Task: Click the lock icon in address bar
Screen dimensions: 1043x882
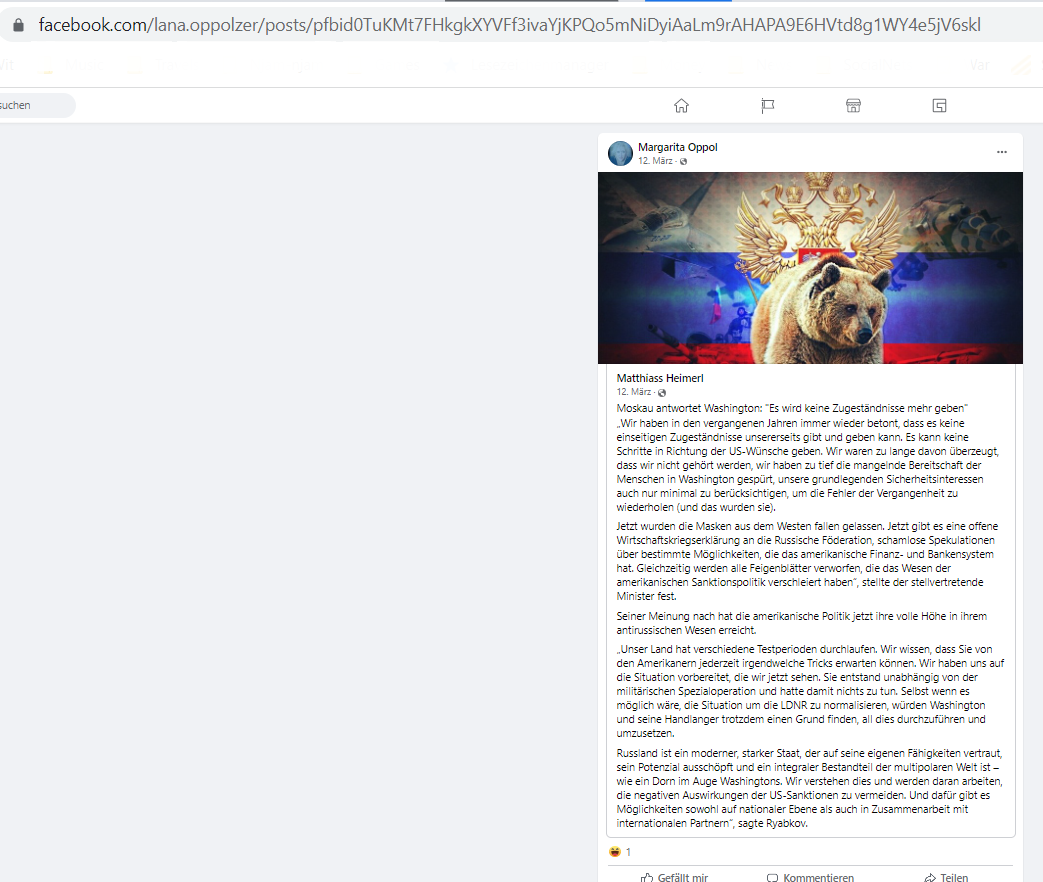Action: point(19,25)
